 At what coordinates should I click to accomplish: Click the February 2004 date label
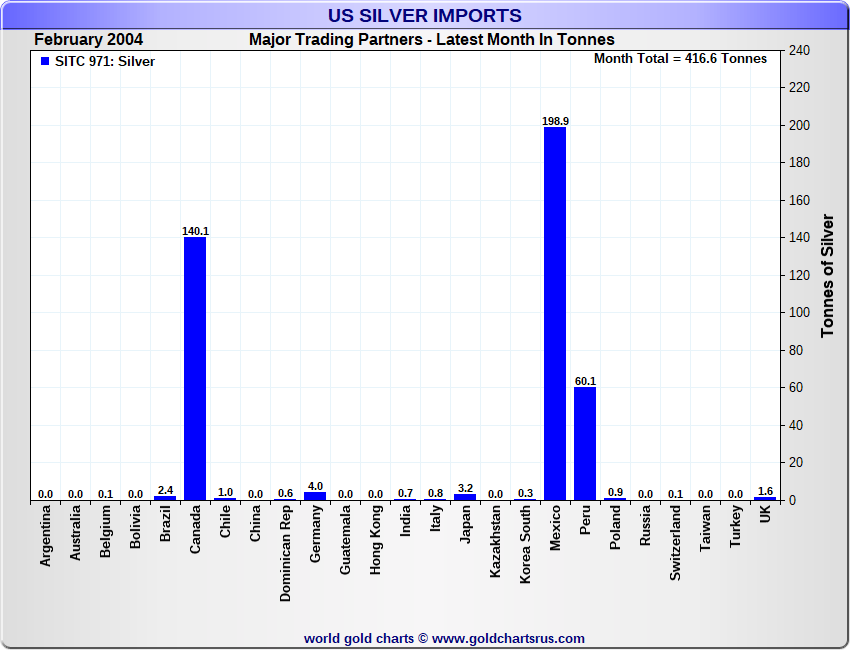(x=88, y=40)
